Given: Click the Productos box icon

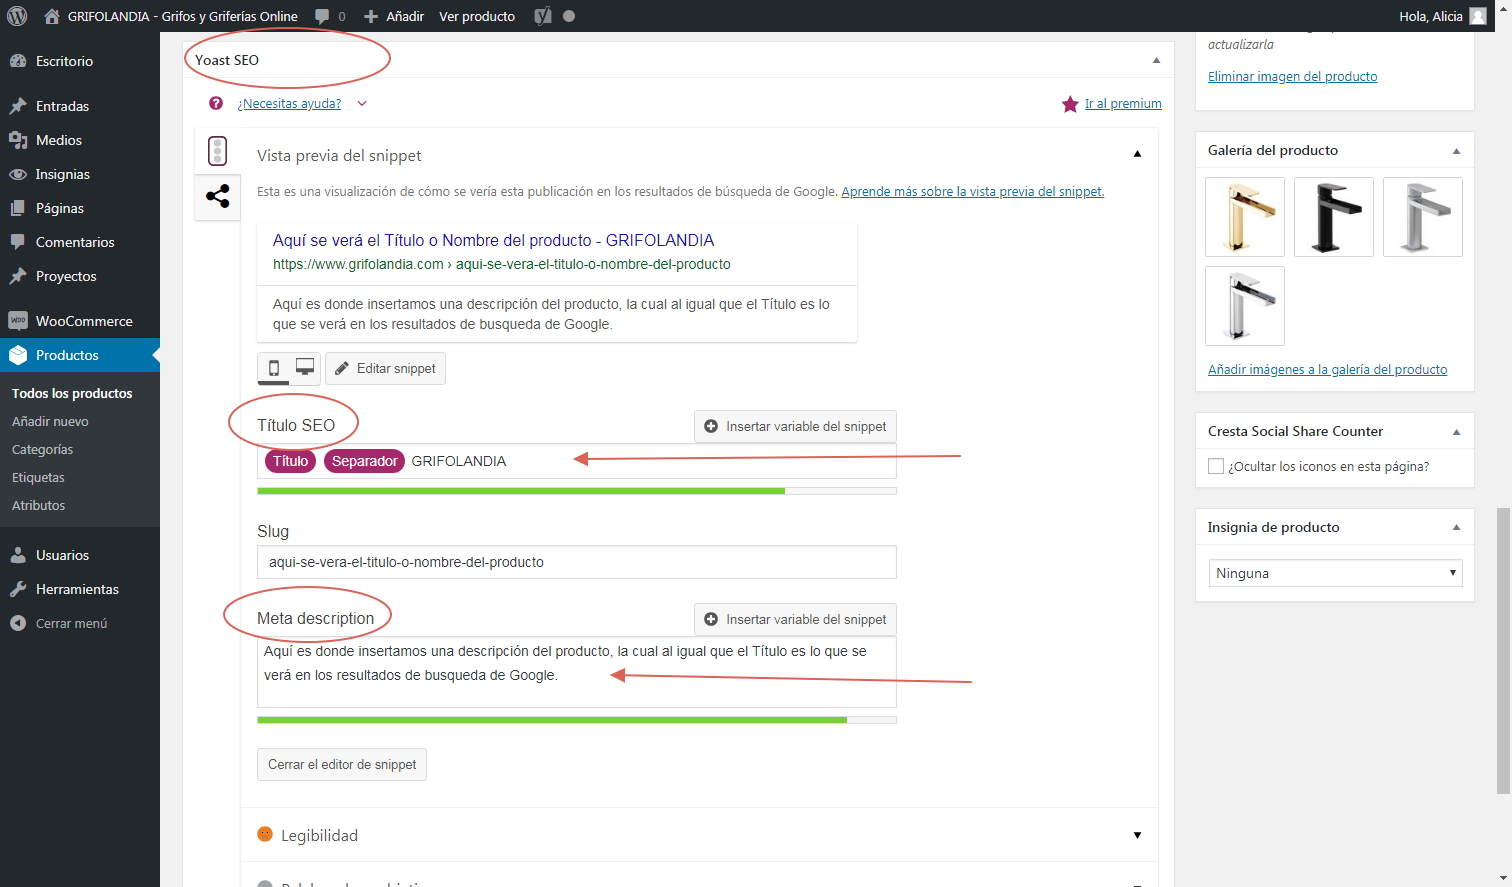Looking at the screenshot, I should 18,355.
